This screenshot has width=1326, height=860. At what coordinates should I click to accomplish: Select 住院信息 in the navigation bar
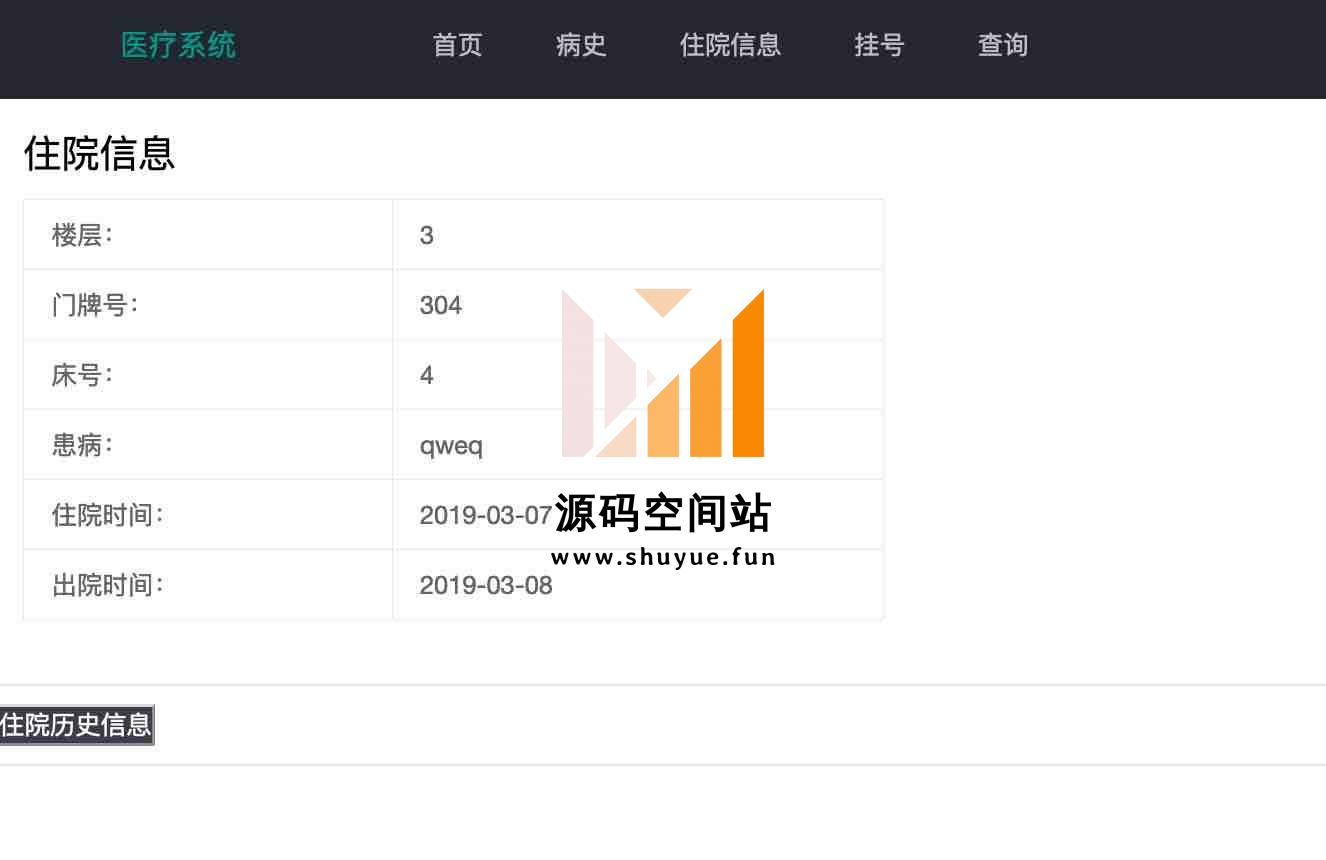[730, 45]
